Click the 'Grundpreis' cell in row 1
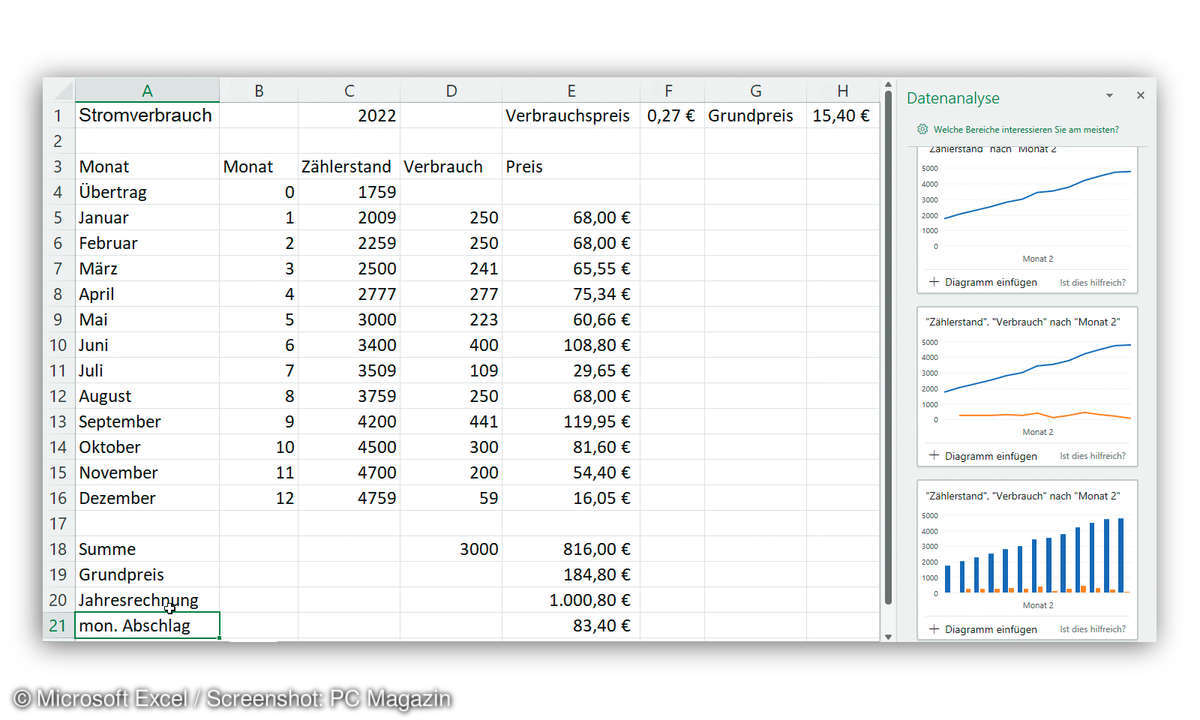 [755, 115]
